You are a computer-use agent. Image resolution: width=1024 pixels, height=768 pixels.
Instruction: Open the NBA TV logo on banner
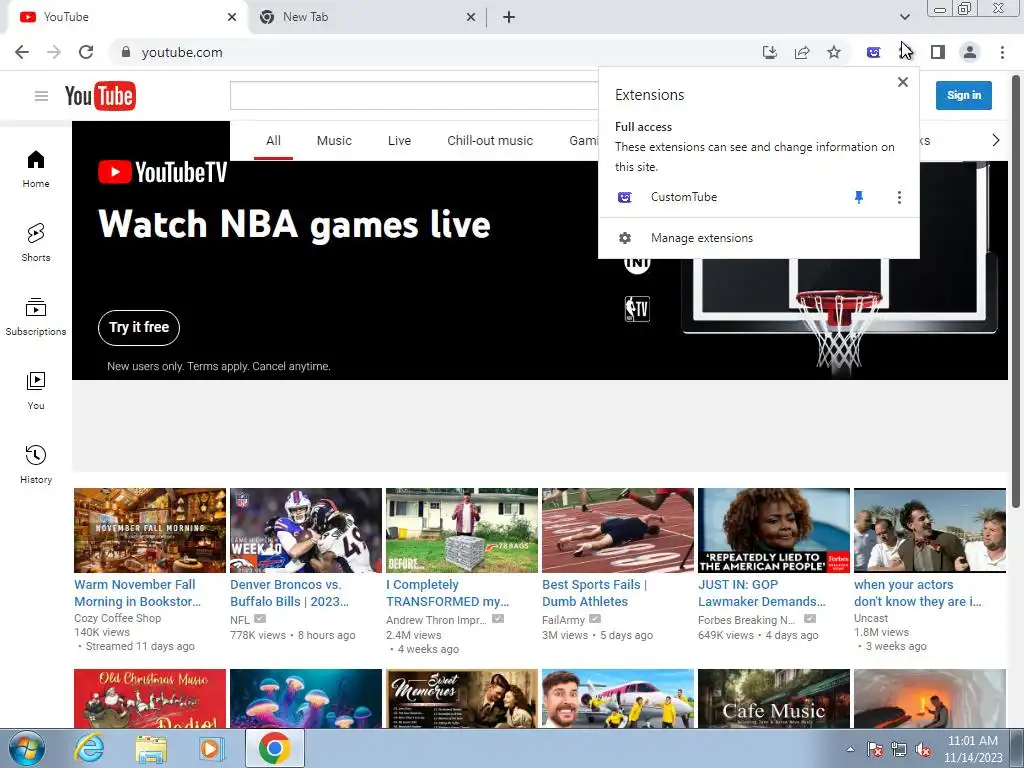pyautogui.click(x=637, y=309)
